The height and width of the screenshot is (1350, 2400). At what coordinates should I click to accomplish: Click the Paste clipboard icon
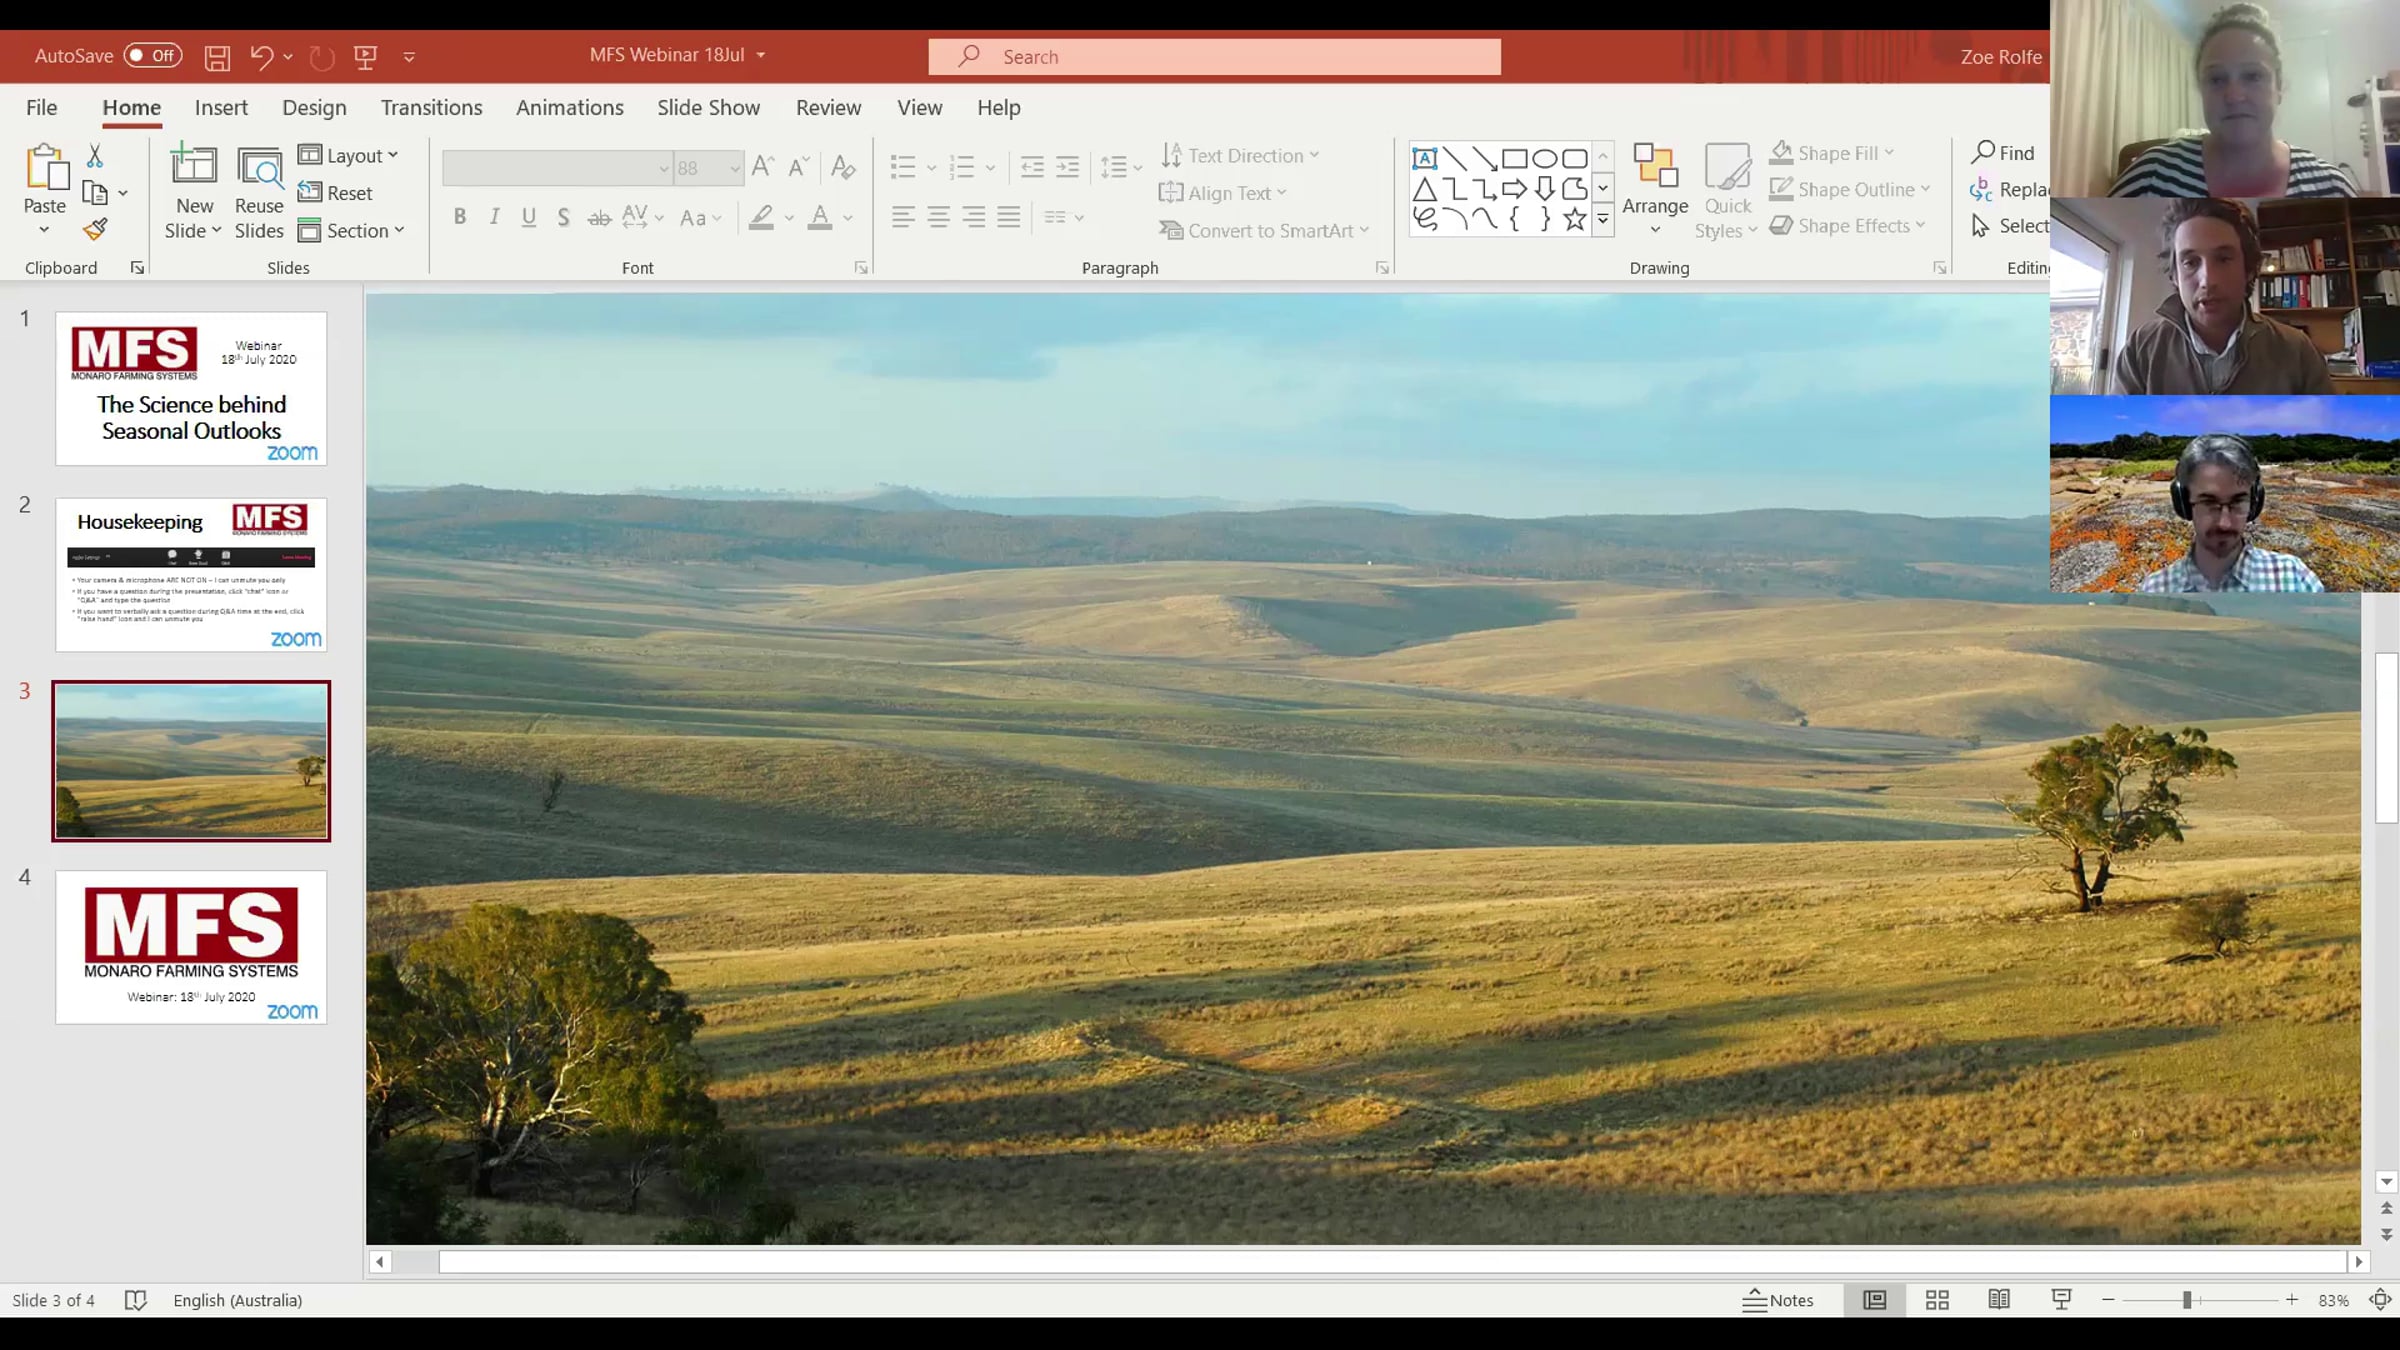(x=45, y=167)
